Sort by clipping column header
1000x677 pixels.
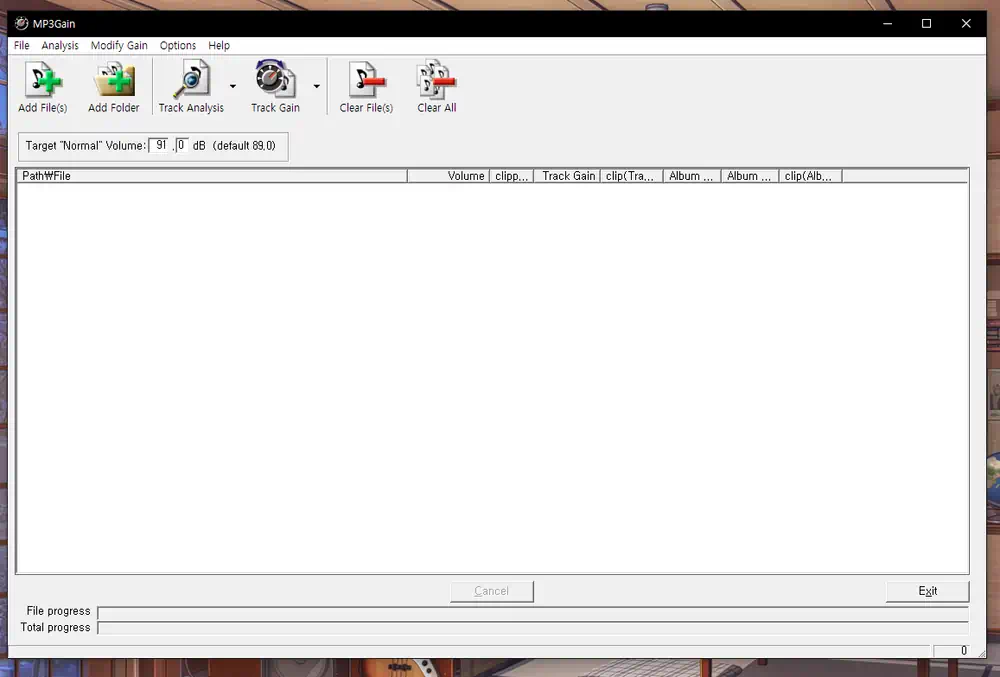click(x=511, y=176)
